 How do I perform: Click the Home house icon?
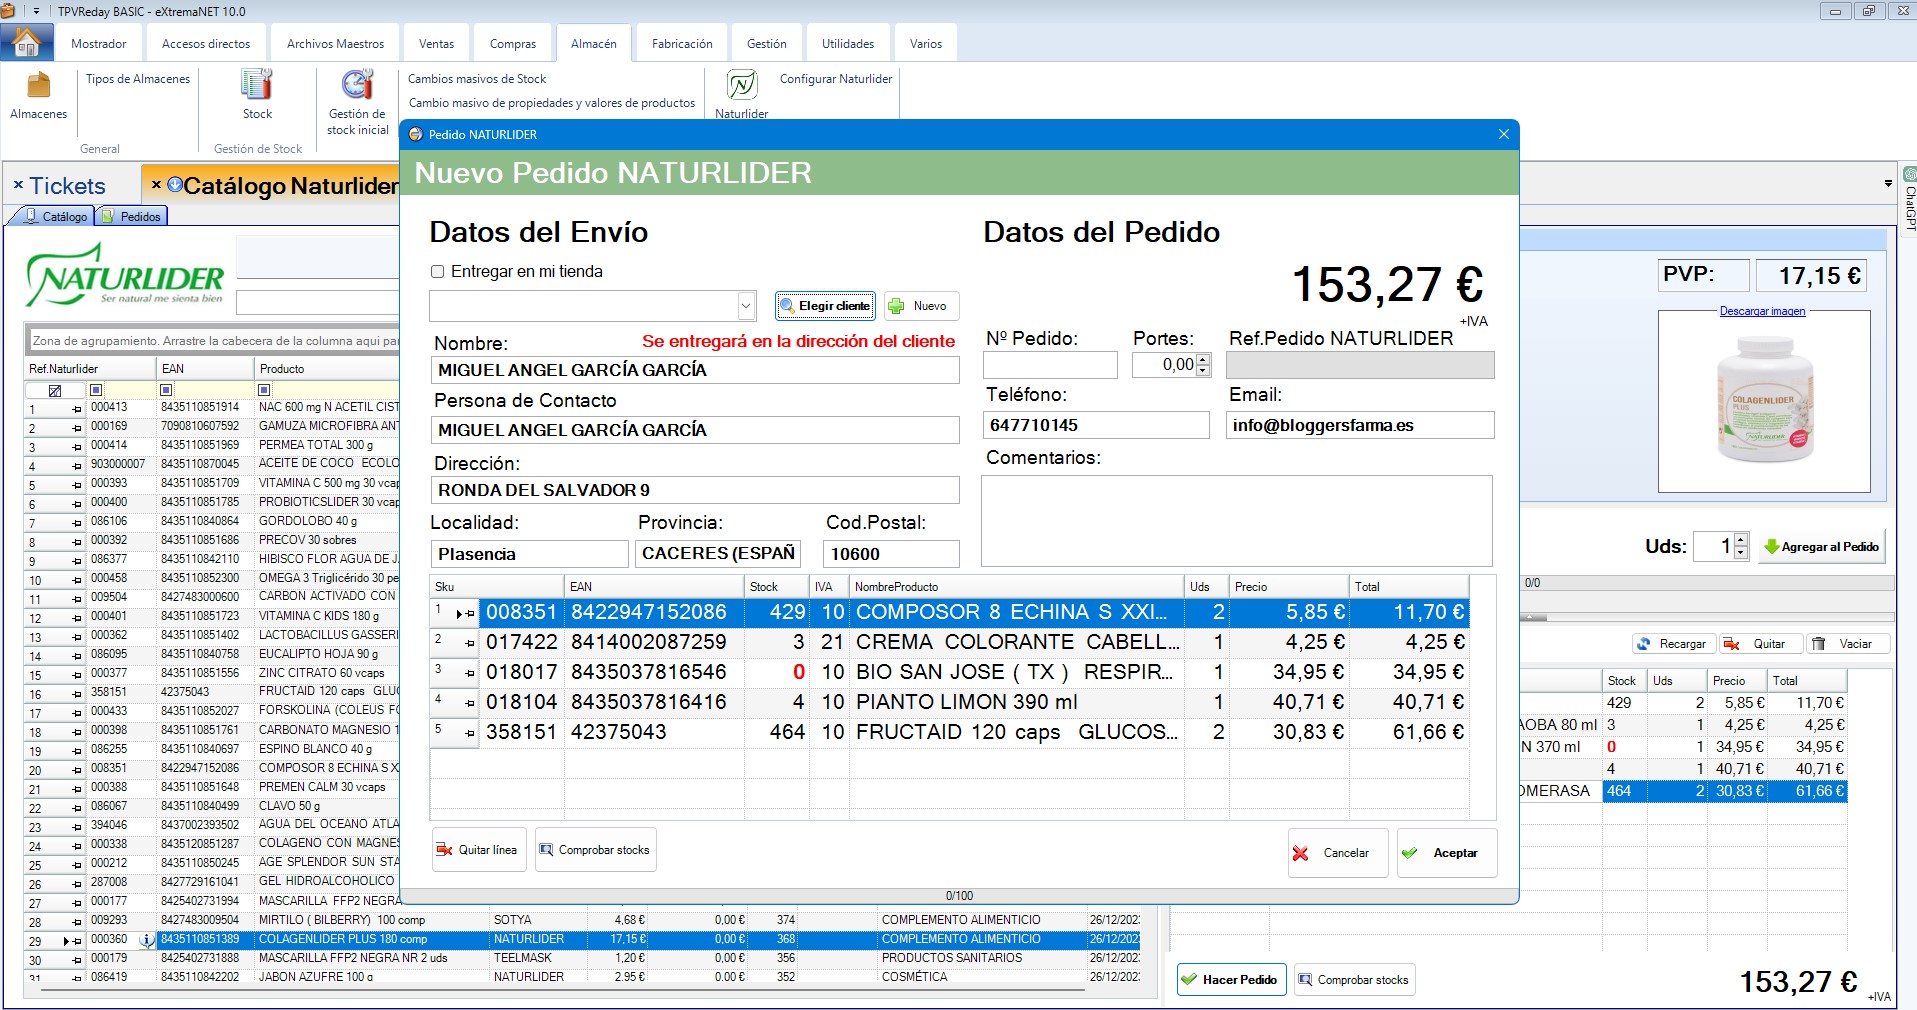click(27, 42)
